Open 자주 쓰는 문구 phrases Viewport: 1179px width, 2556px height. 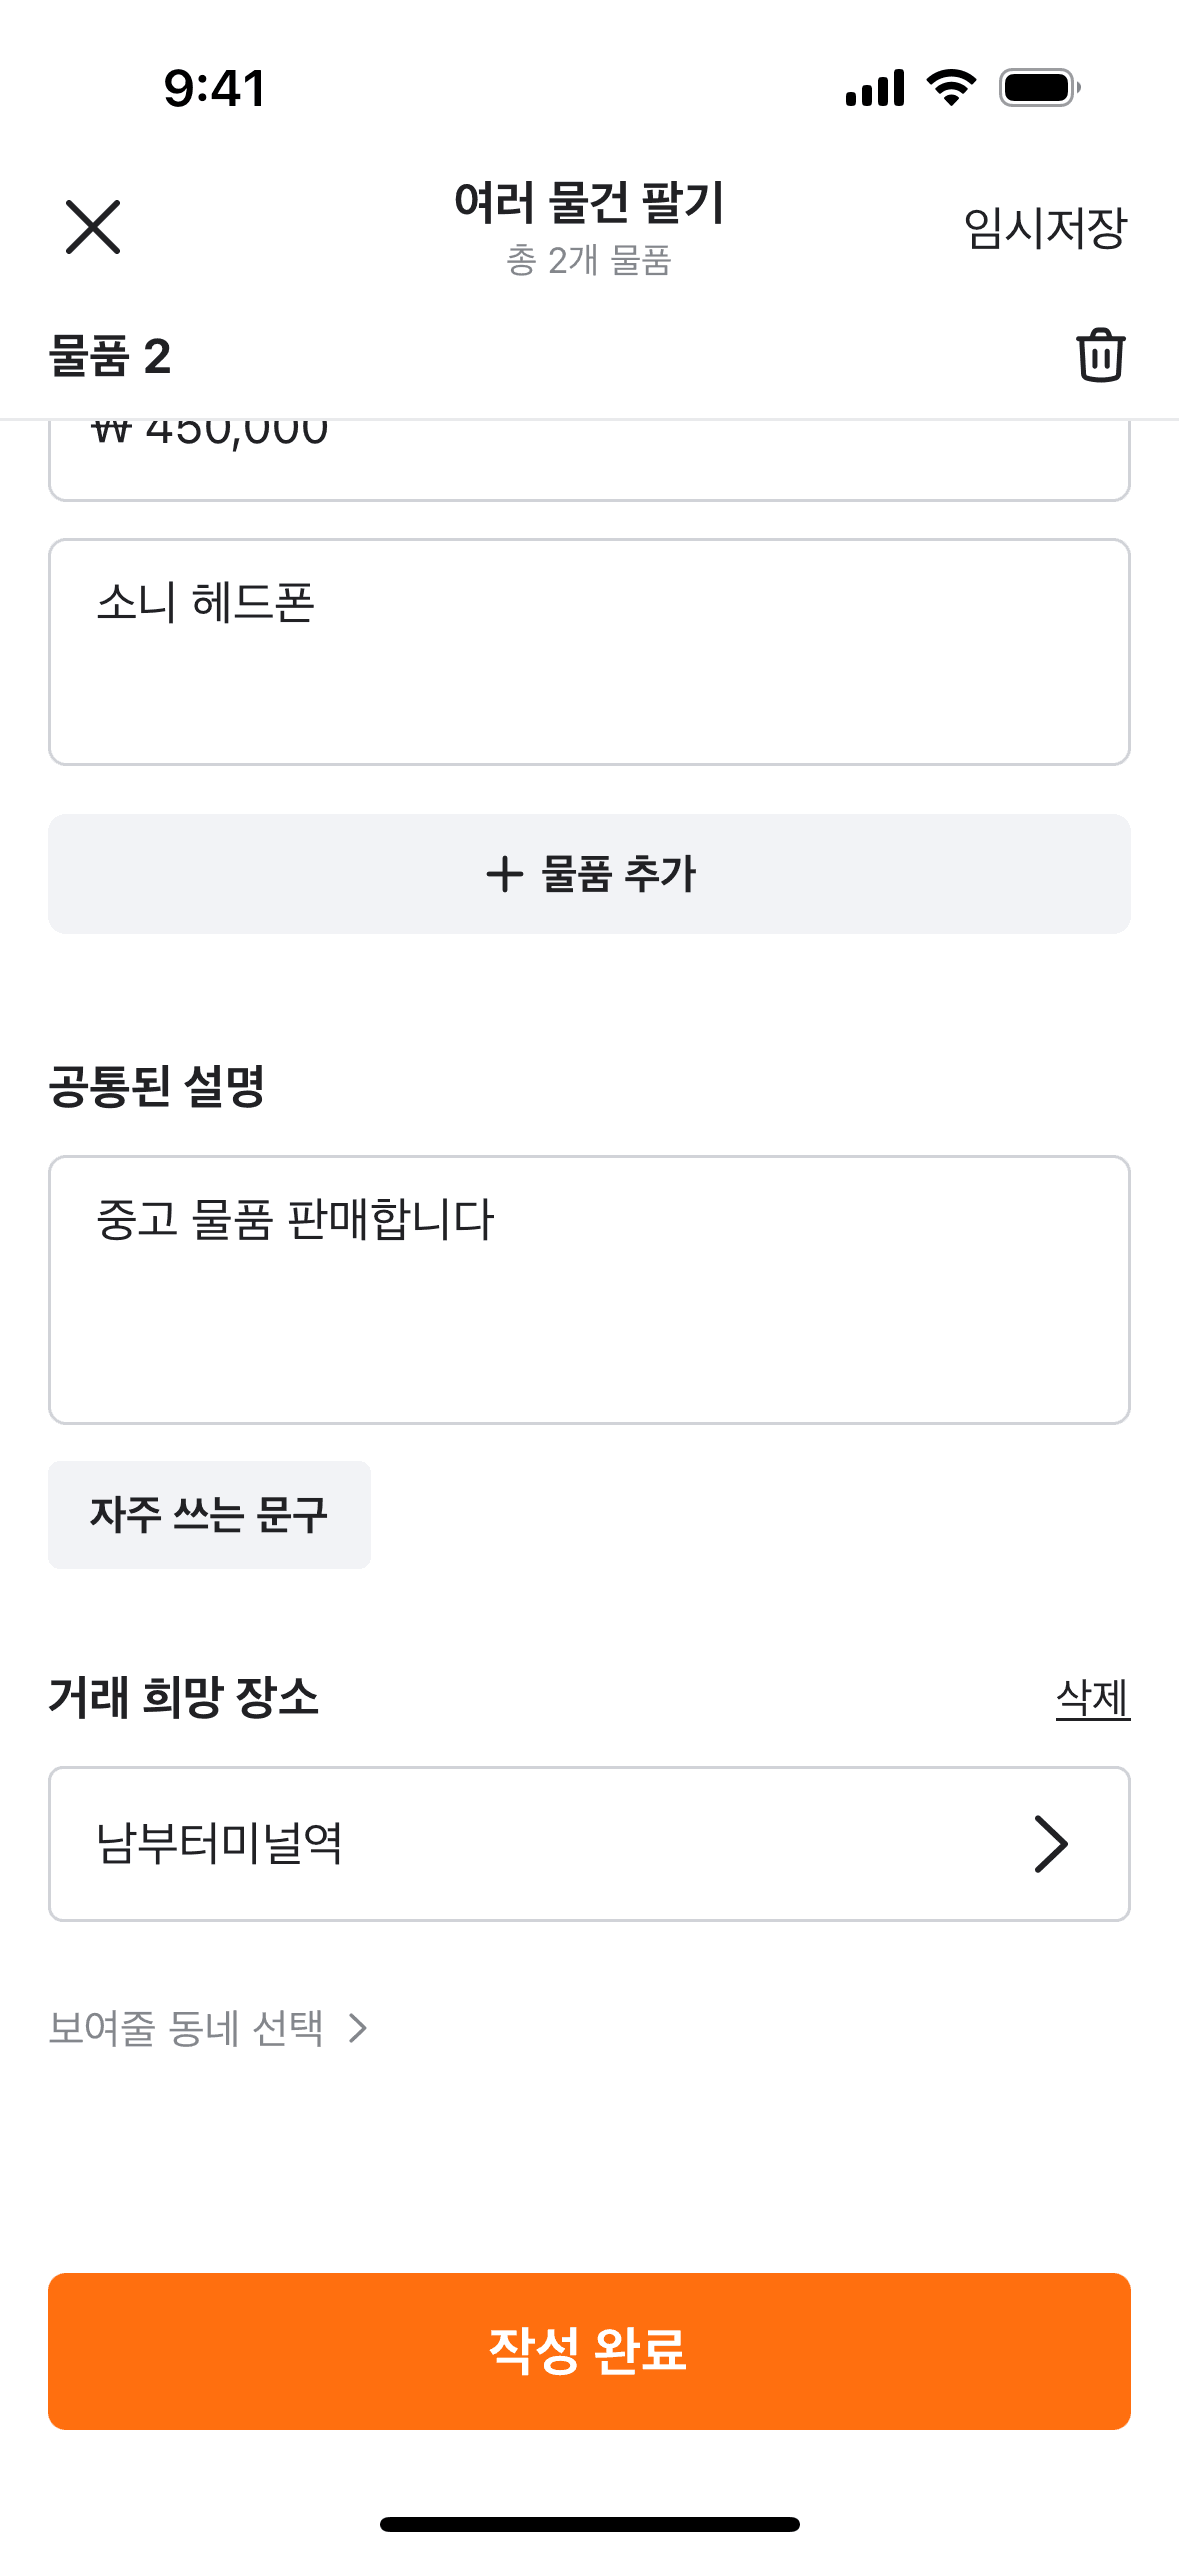[x=209, y=1514]
